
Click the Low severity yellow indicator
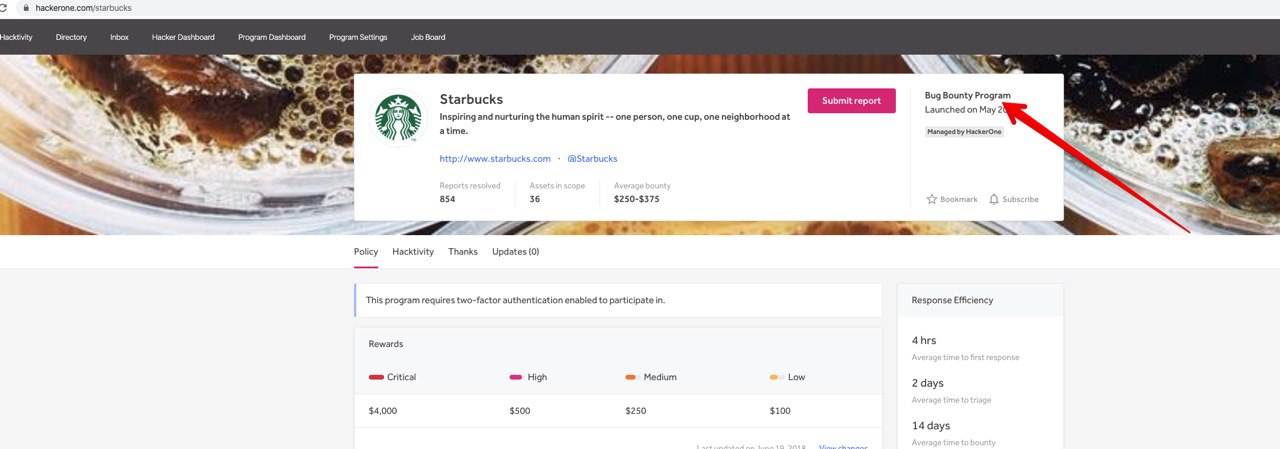776,377
